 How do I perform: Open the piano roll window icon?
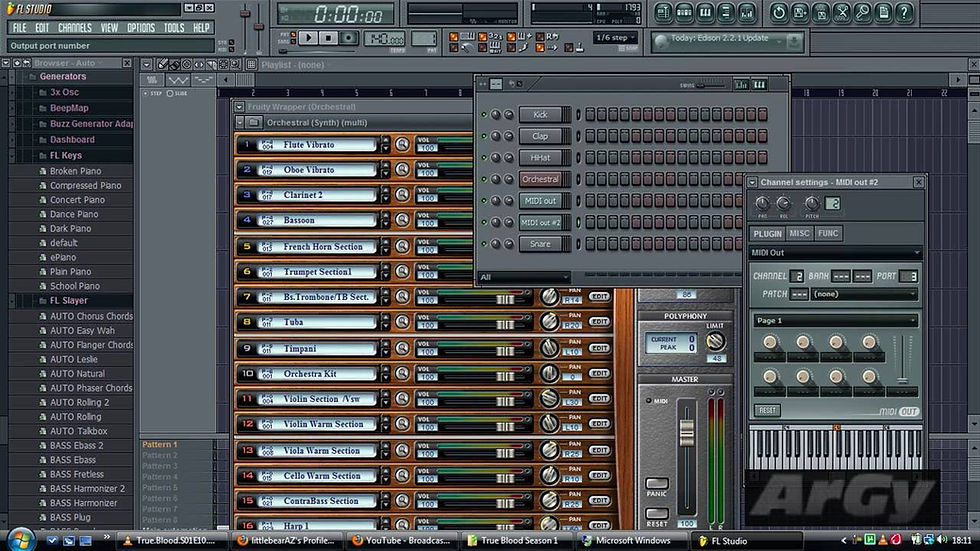click(705, 12)
